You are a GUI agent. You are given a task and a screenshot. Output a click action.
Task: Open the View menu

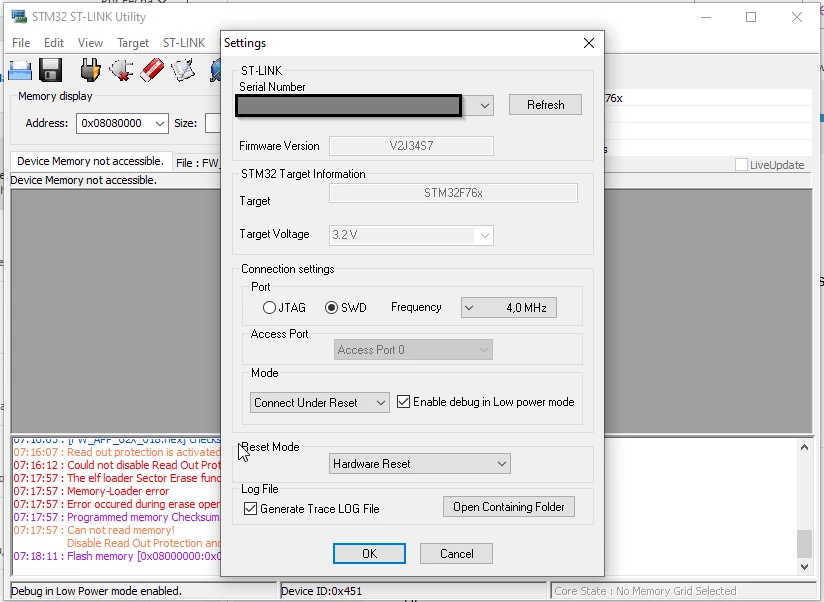click(x=90, y=43)
